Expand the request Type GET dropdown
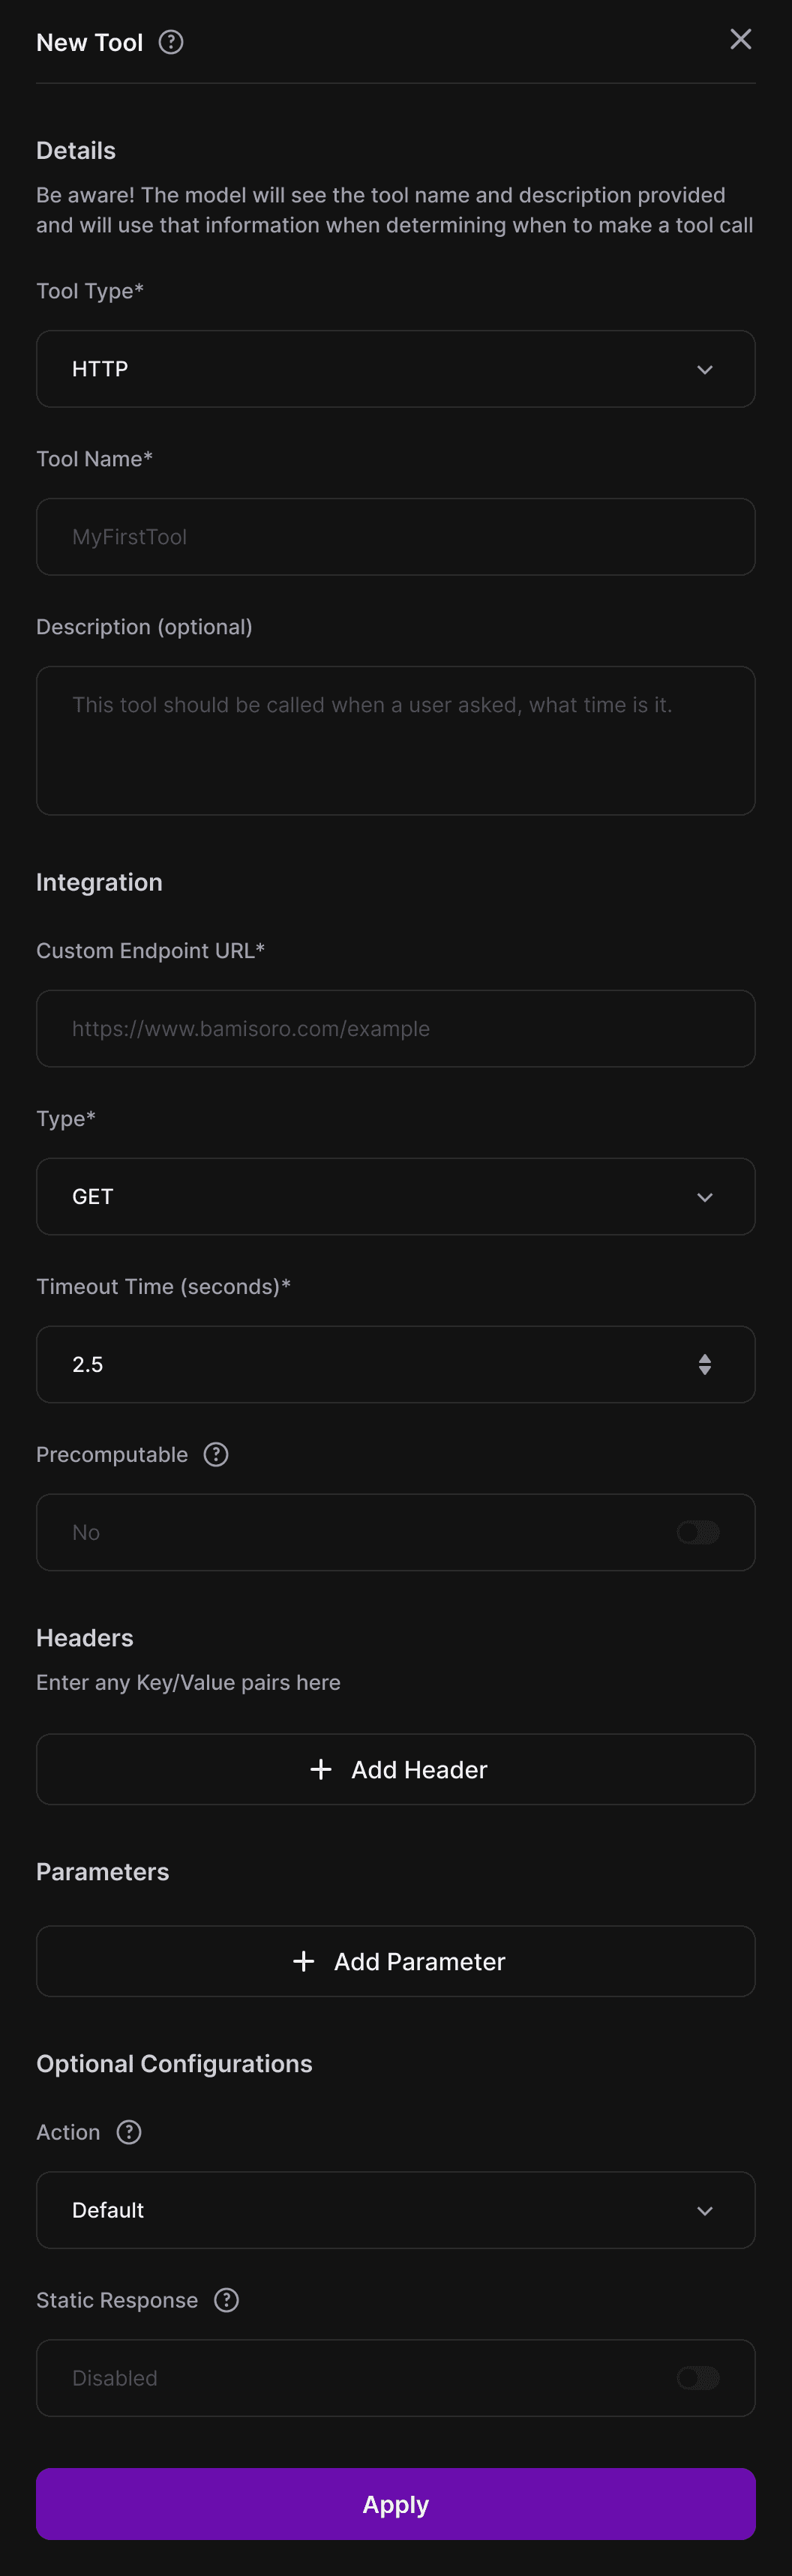 [395, 1197]
